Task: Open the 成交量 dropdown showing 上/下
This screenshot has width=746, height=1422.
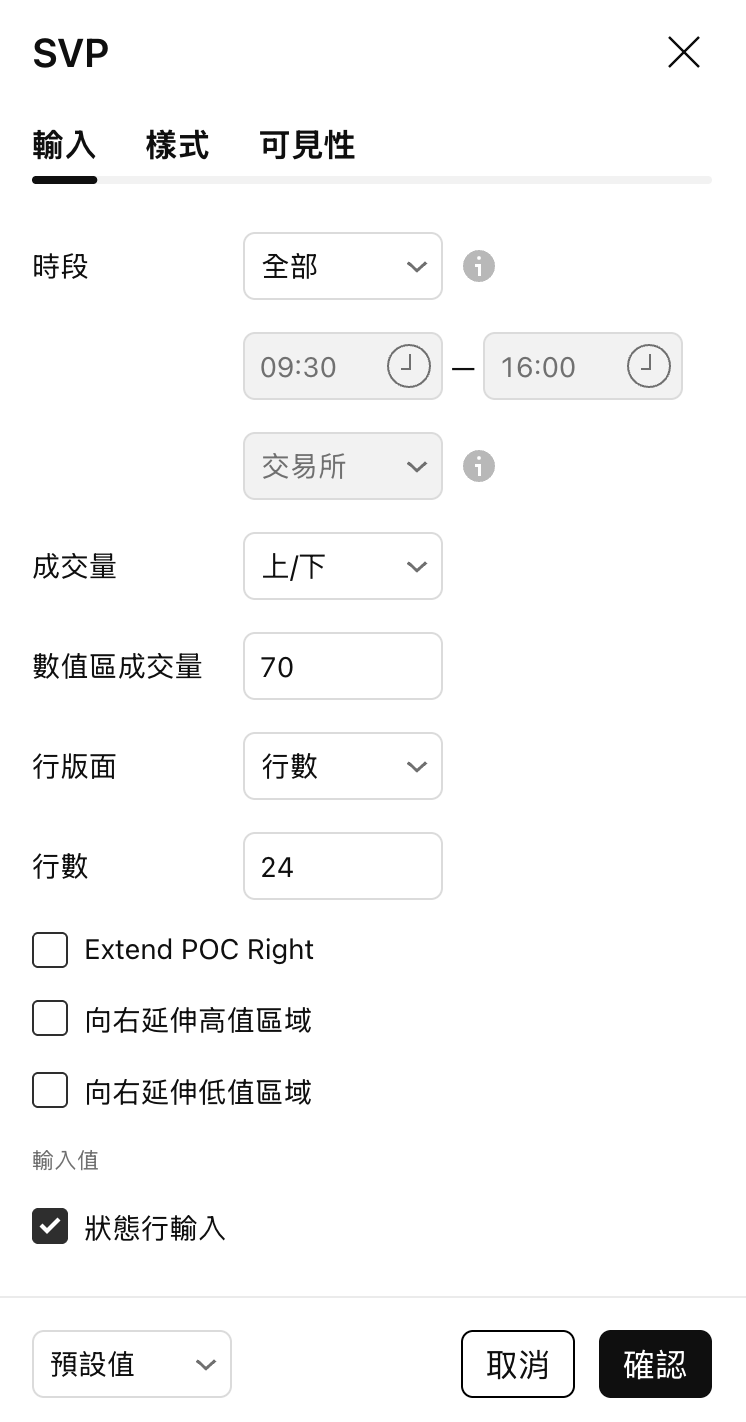Action: point(342,567)
